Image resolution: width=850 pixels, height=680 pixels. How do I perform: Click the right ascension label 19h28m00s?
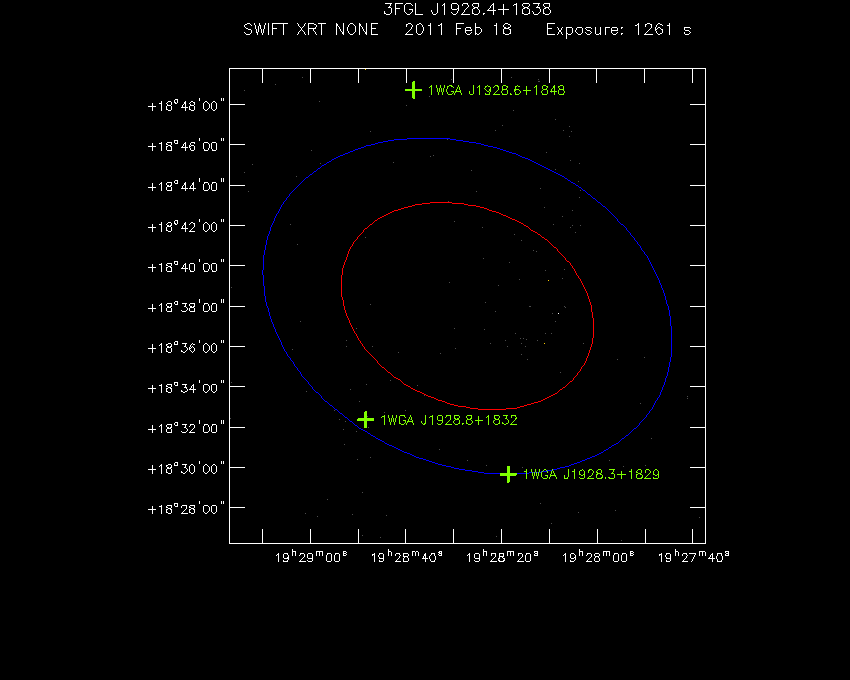click(x=598, y=557)
